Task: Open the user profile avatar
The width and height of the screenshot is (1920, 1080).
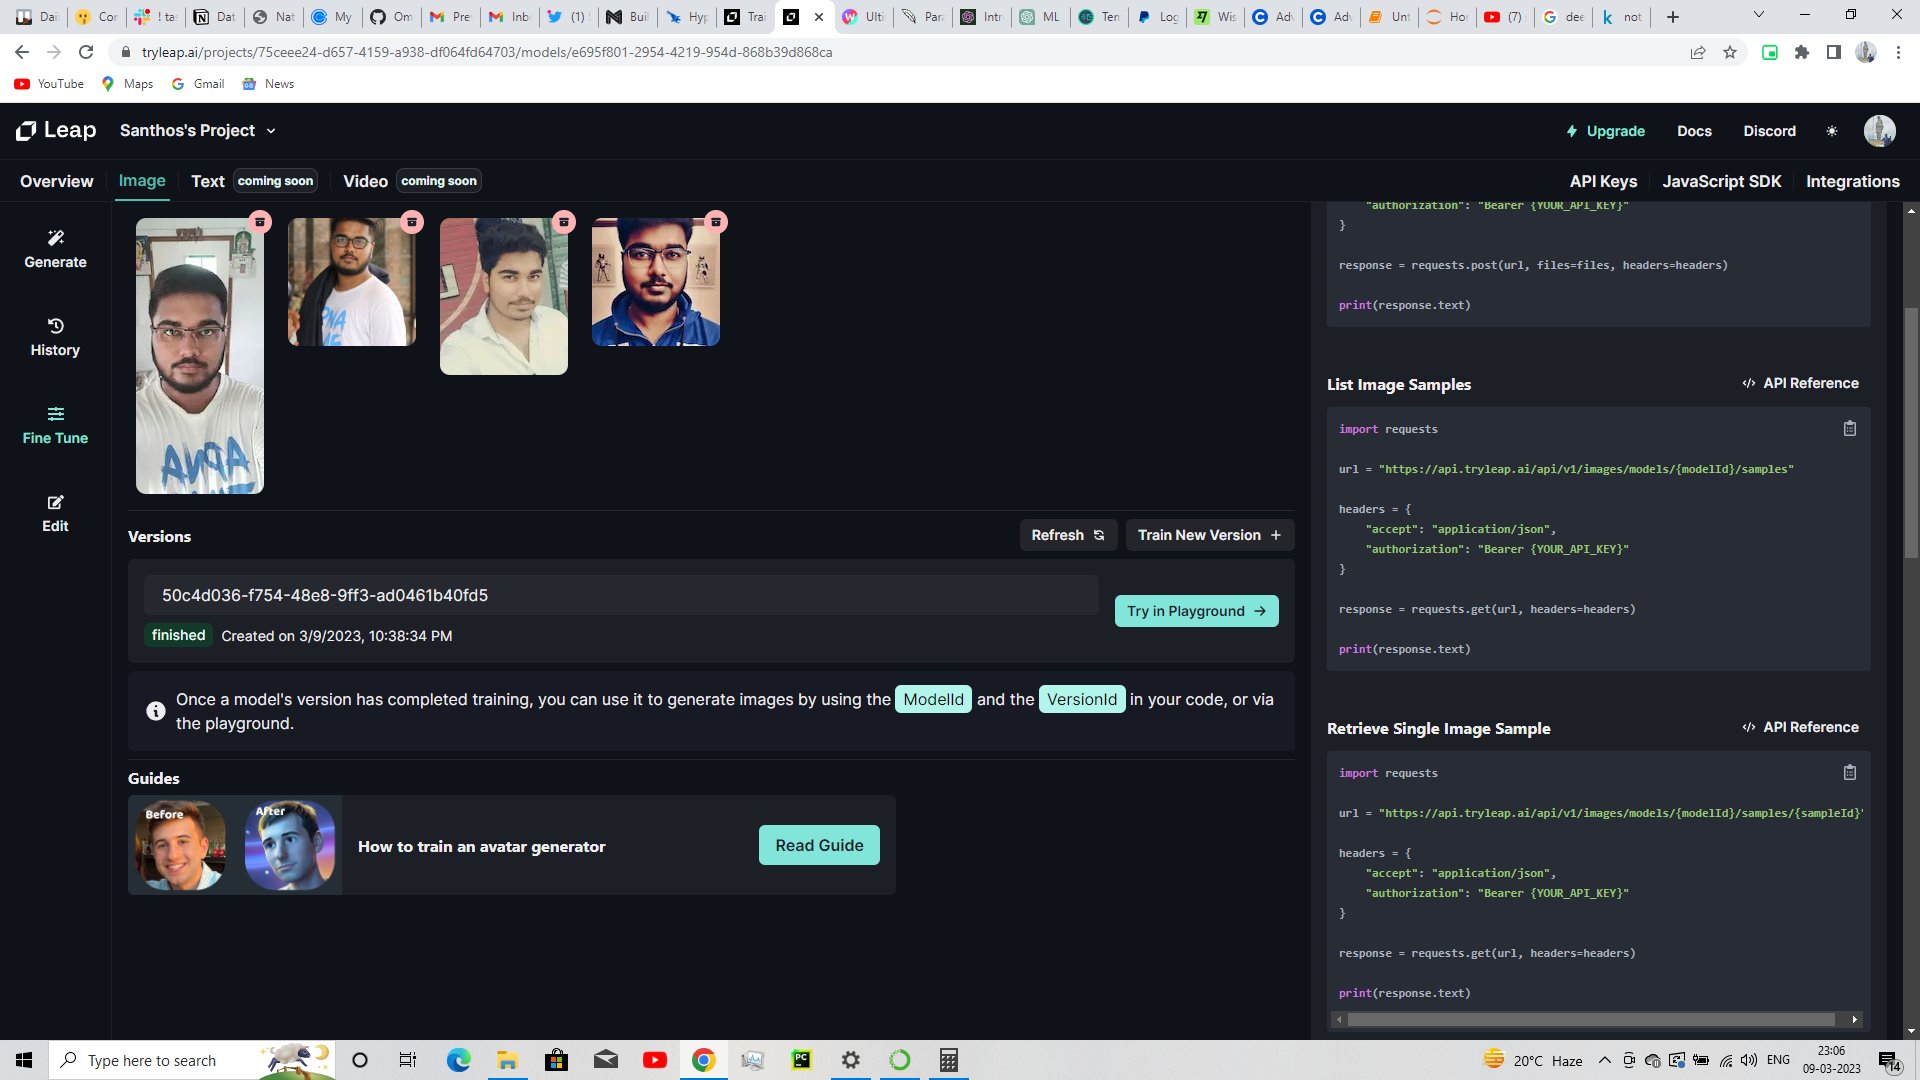Action: [1879, 131]
